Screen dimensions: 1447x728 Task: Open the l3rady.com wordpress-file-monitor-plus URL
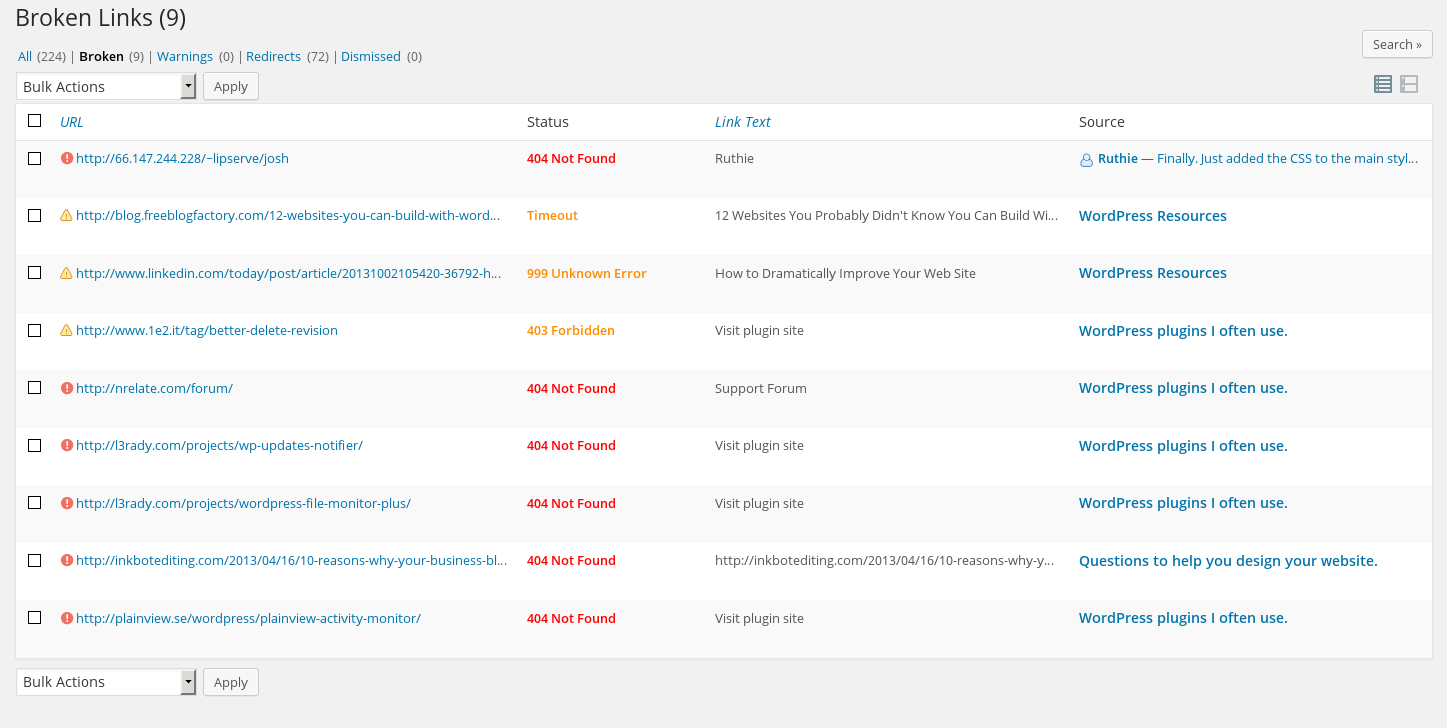243,503
